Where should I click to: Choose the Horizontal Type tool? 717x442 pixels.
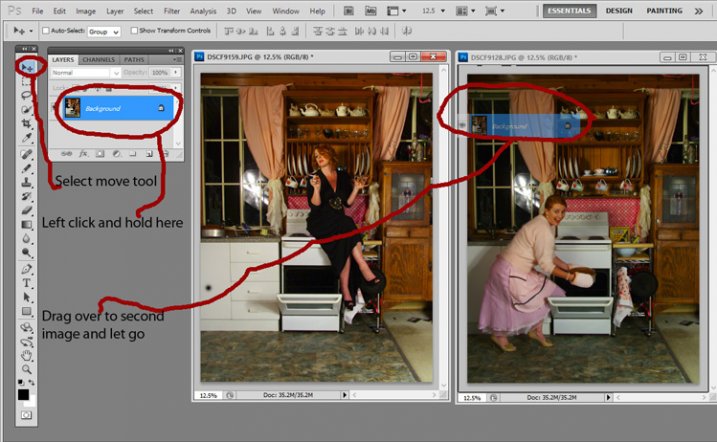coord(27,283)
